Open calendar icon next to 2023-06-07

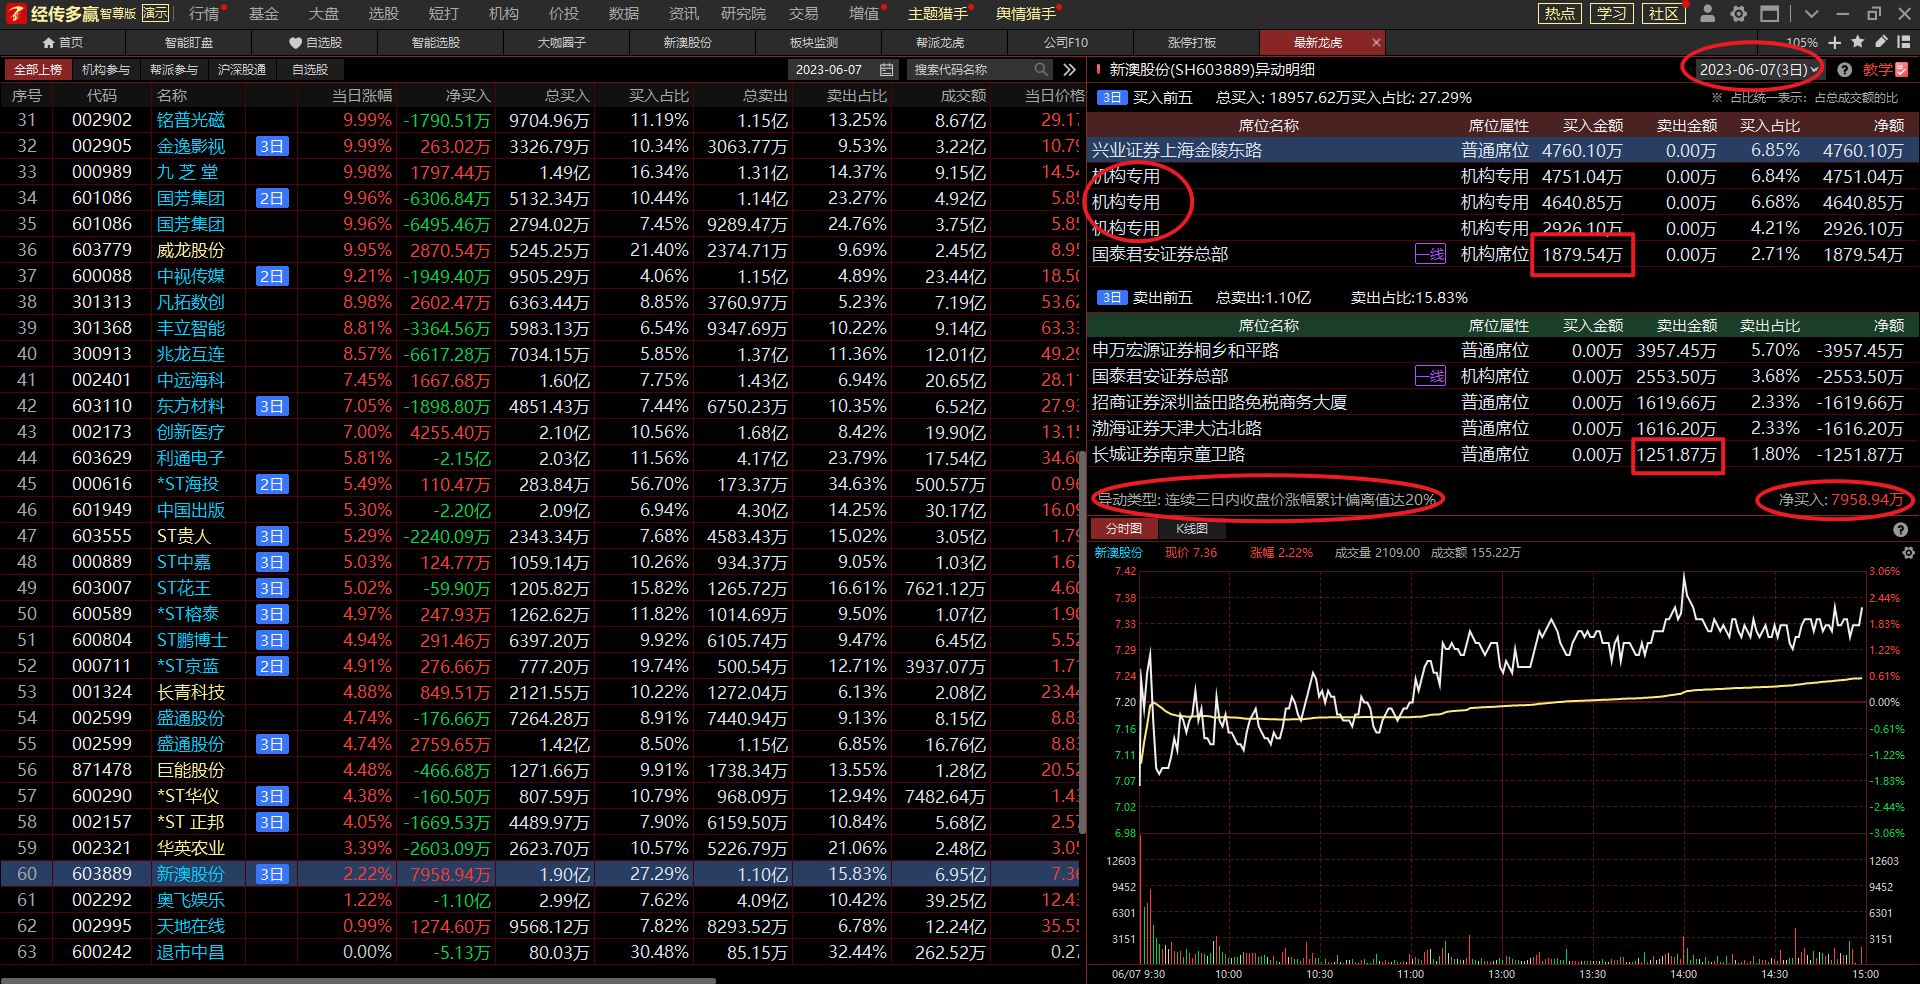click(x=886, y=70)
